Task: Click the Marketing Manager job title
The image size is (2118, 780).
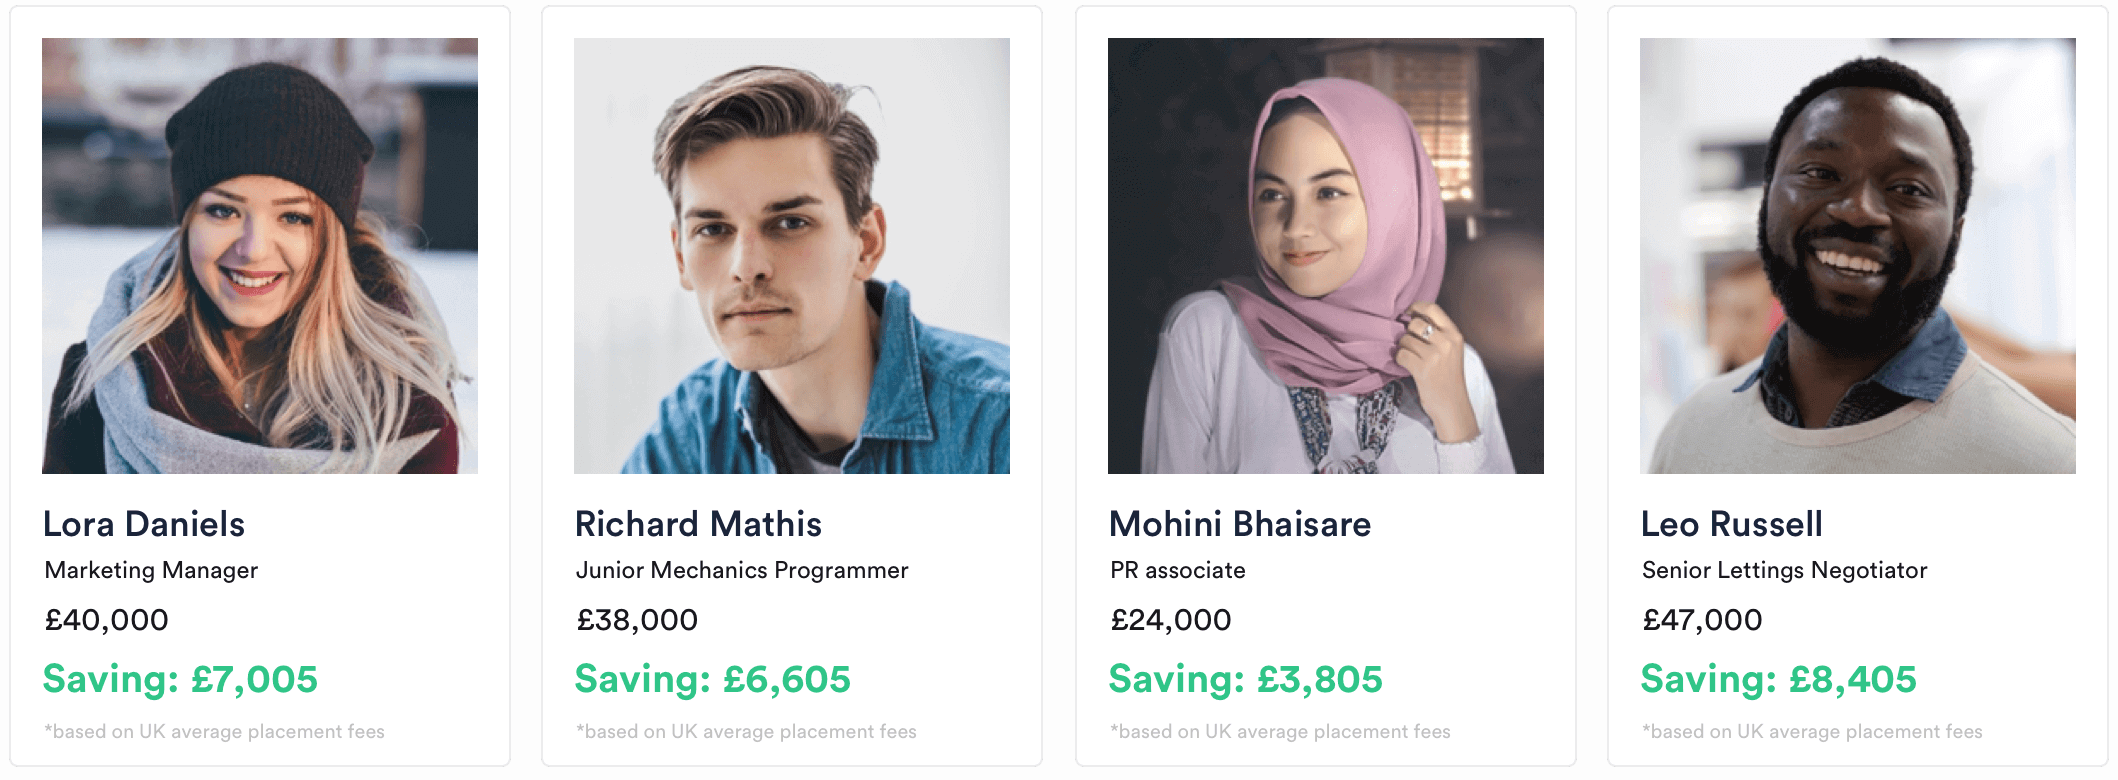Action: pyautogui.click(x=151, y=570)
